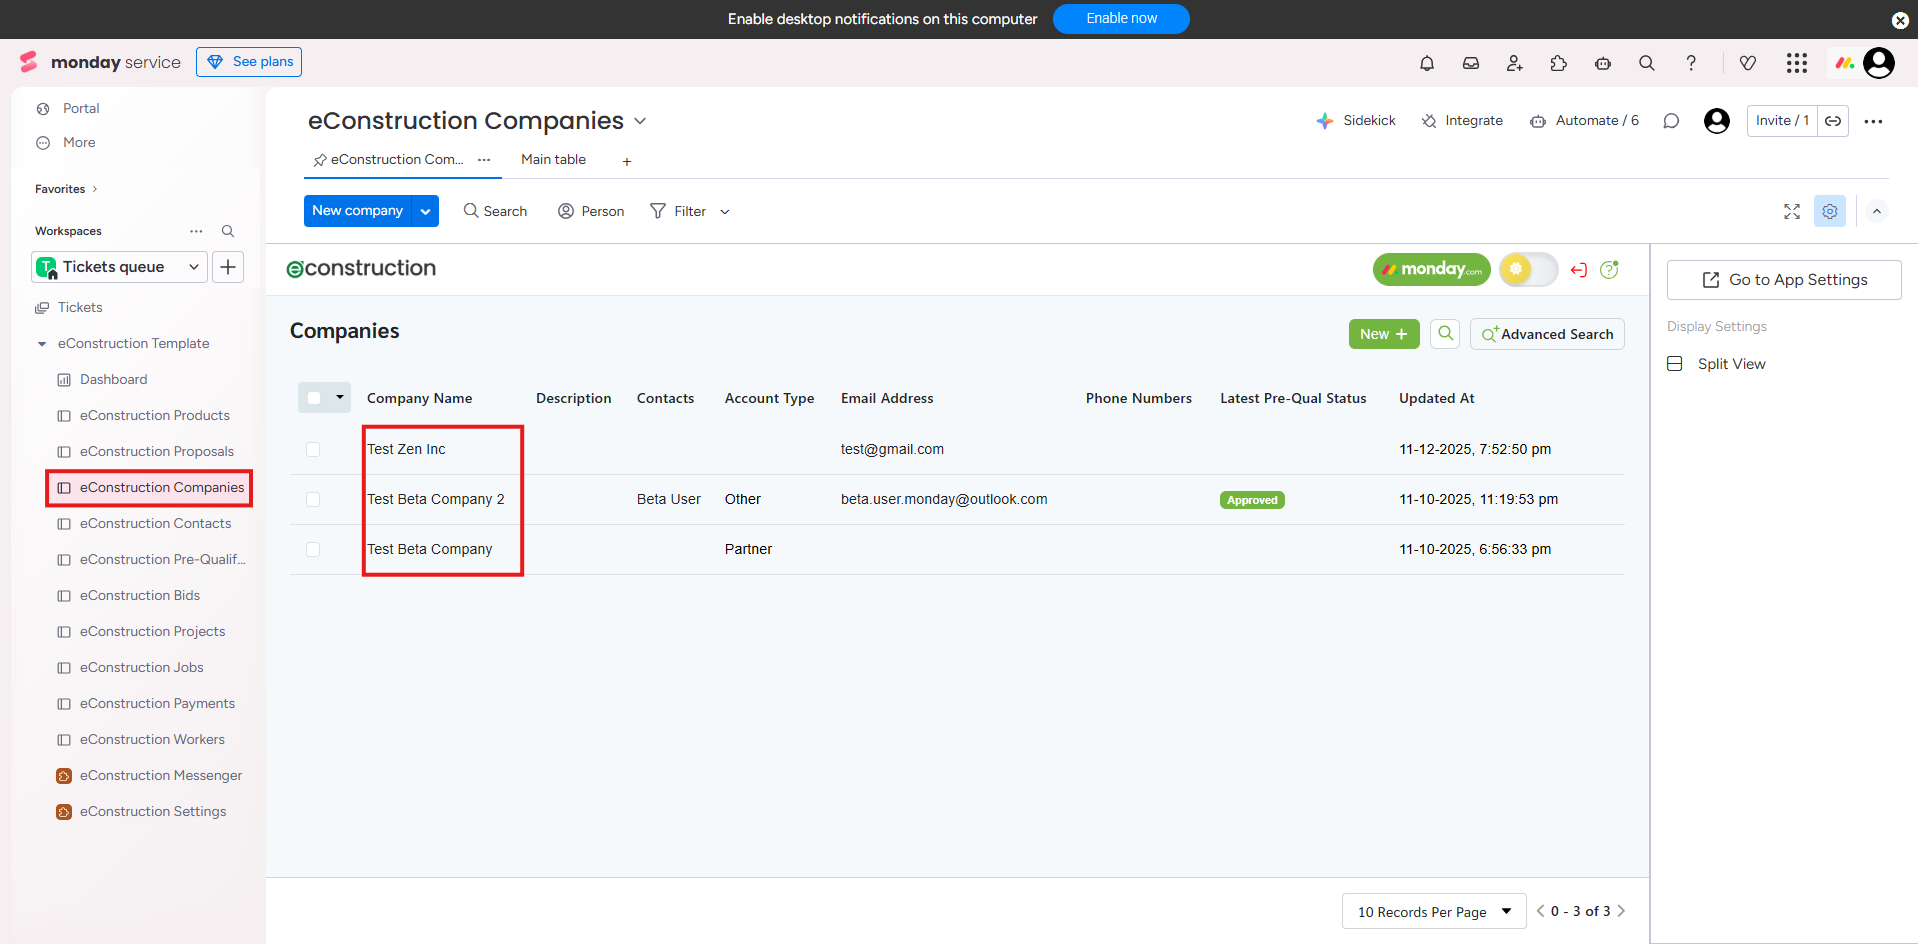Screen dimensions: 1918x944
Task: Open the 10 Records Per Page dropdown
Action: pyautogui.click(x=1433, y=911)
